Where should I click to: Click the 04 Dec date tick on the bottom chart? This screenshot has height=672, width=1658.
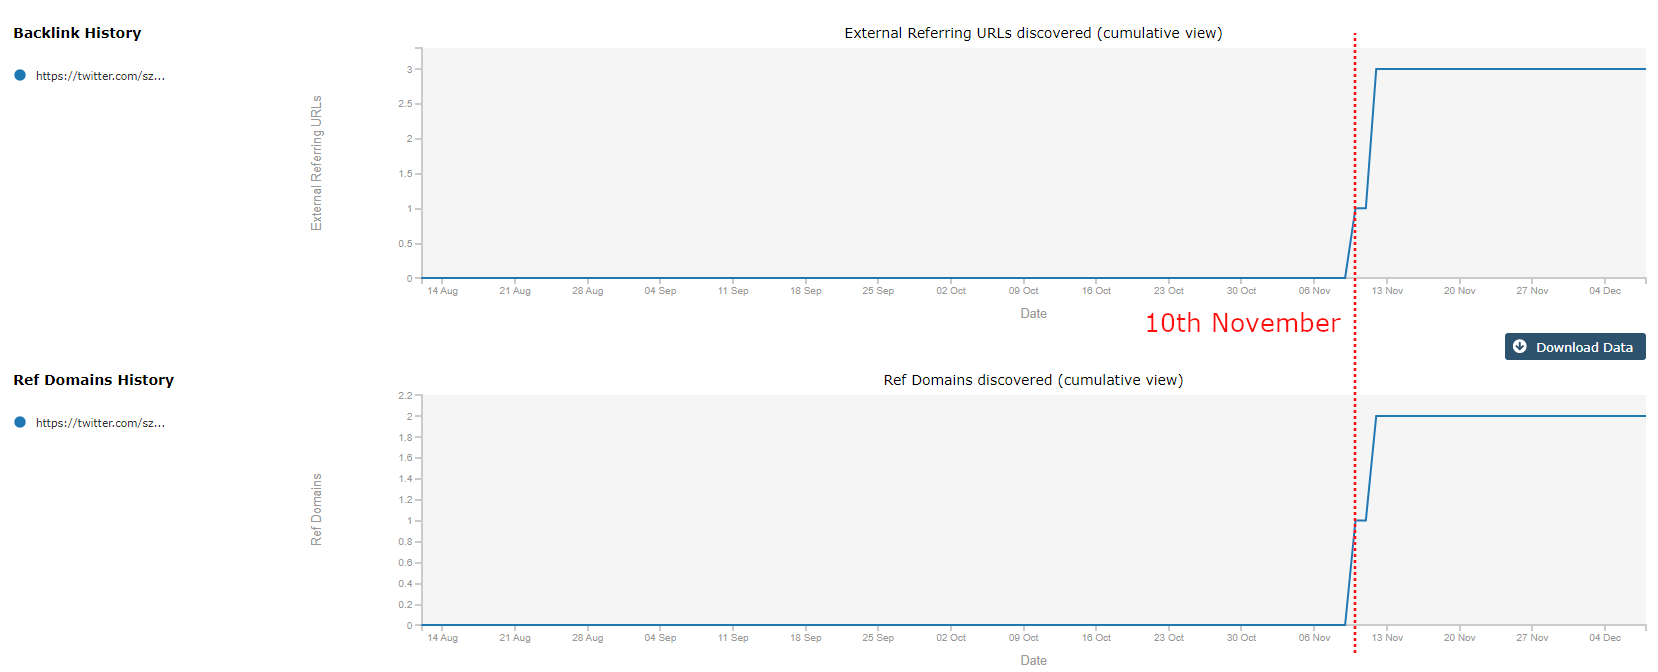1605,638
